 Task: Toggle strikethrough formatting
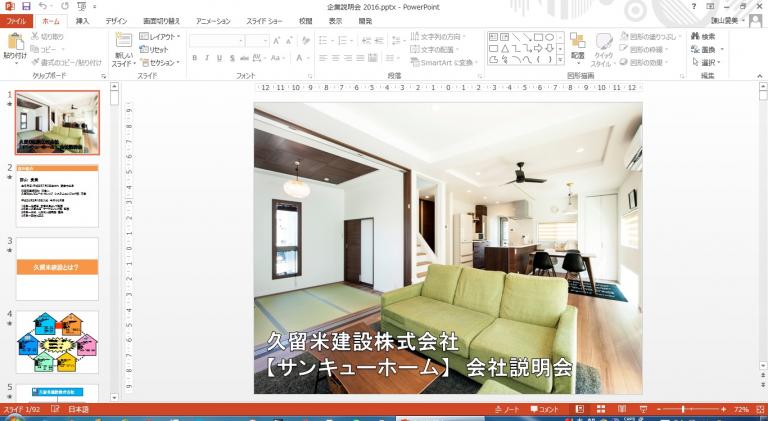tap(244, 58)
